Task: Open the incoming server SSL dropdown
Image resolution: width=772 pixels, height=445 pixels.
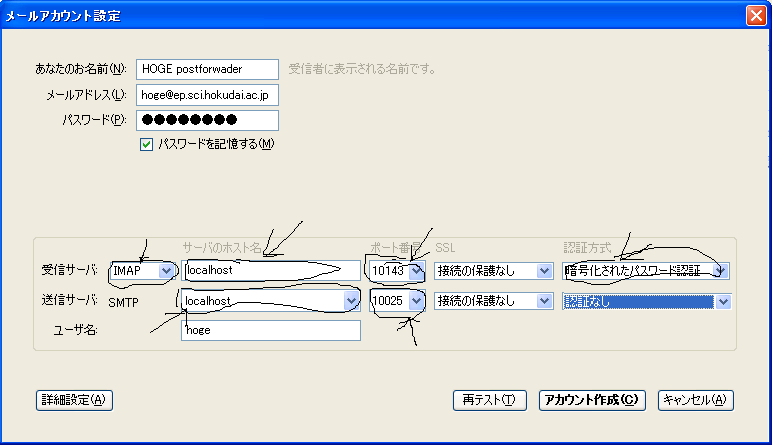Action: [543, 270]
